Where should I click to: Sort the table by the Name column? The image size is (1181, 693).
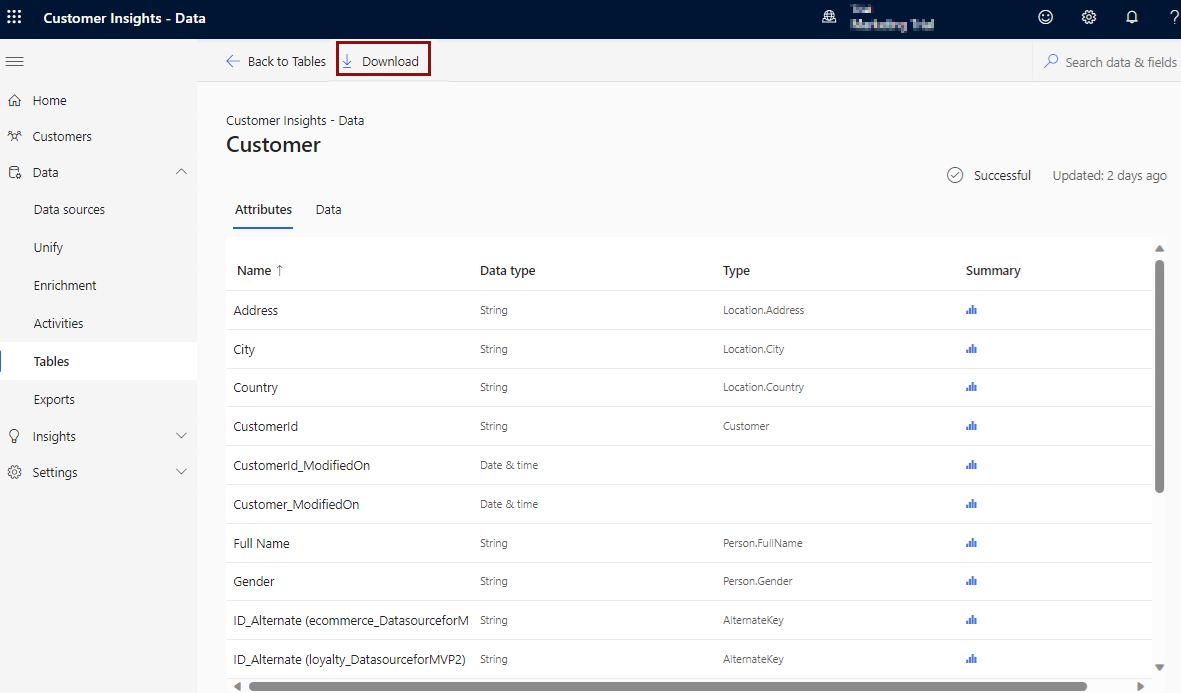click(255, 270)
